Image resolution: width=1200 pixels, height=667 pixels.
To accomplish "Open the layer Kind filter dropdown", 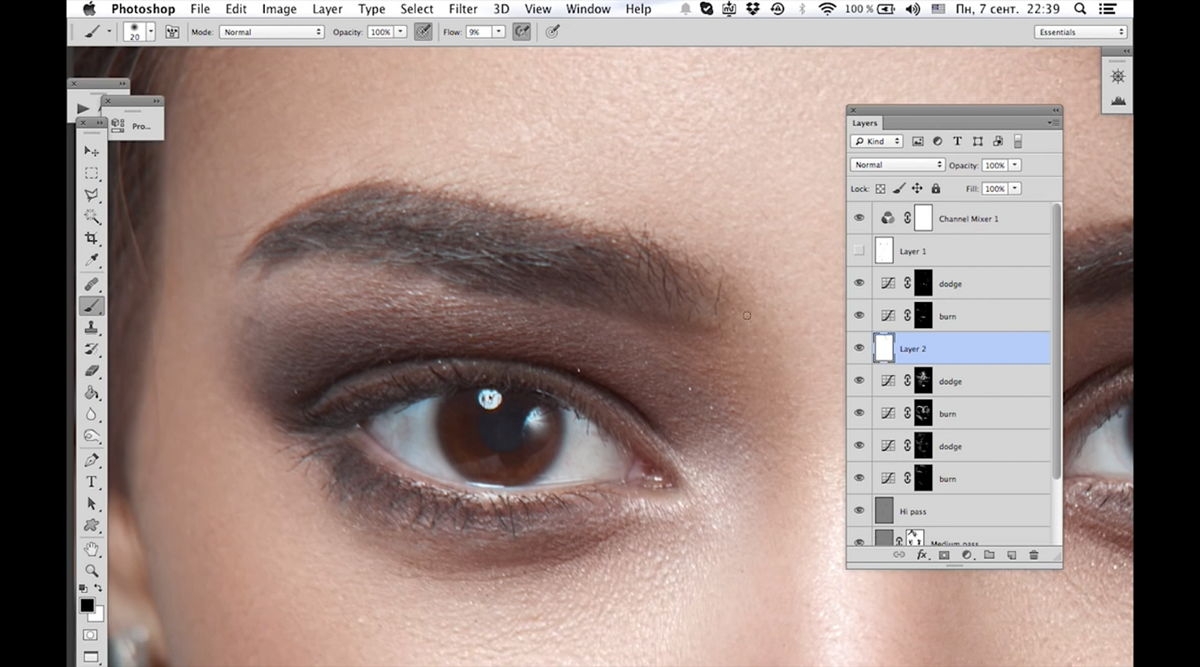I will (877, 142).
